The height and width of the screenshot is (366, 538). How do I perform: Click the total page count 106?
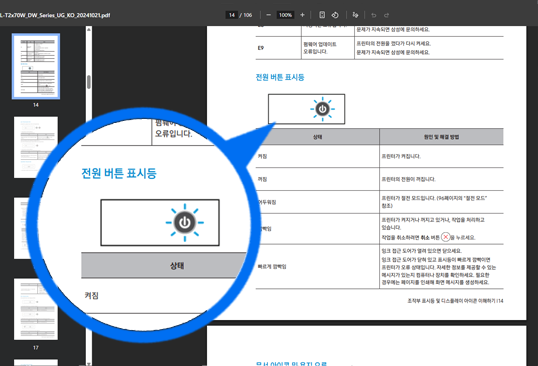tap(247, 15)
